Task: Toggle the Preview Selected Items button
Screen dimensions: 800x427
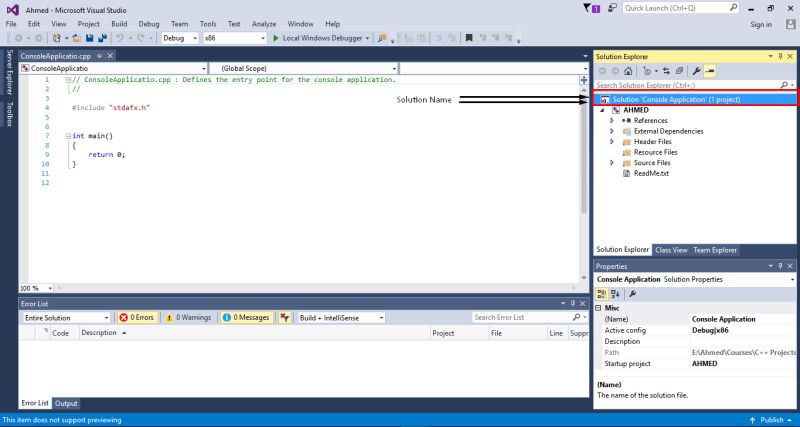Action: tap(709, 71)
